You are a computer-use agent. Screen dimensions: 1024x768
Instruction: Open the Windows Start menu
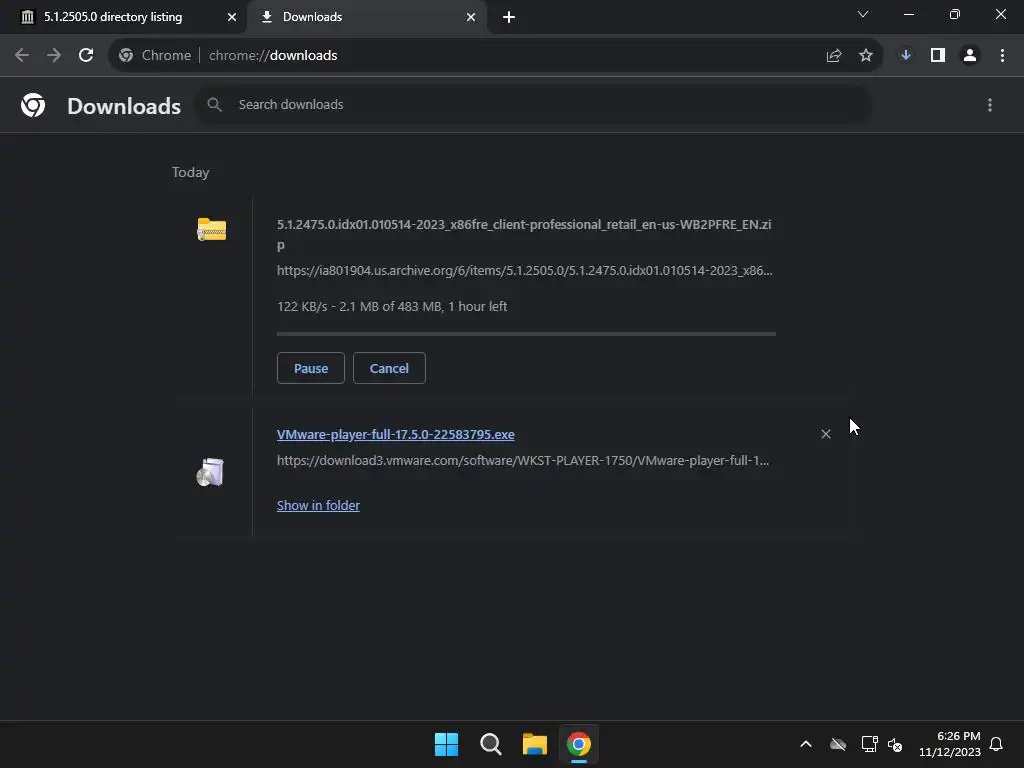coord(447,744)
